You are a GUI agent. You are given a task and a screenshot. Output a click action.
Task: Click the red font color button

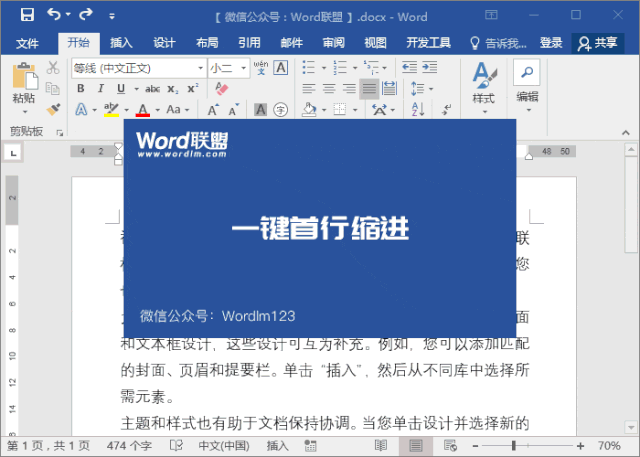[x=143, y=109]
